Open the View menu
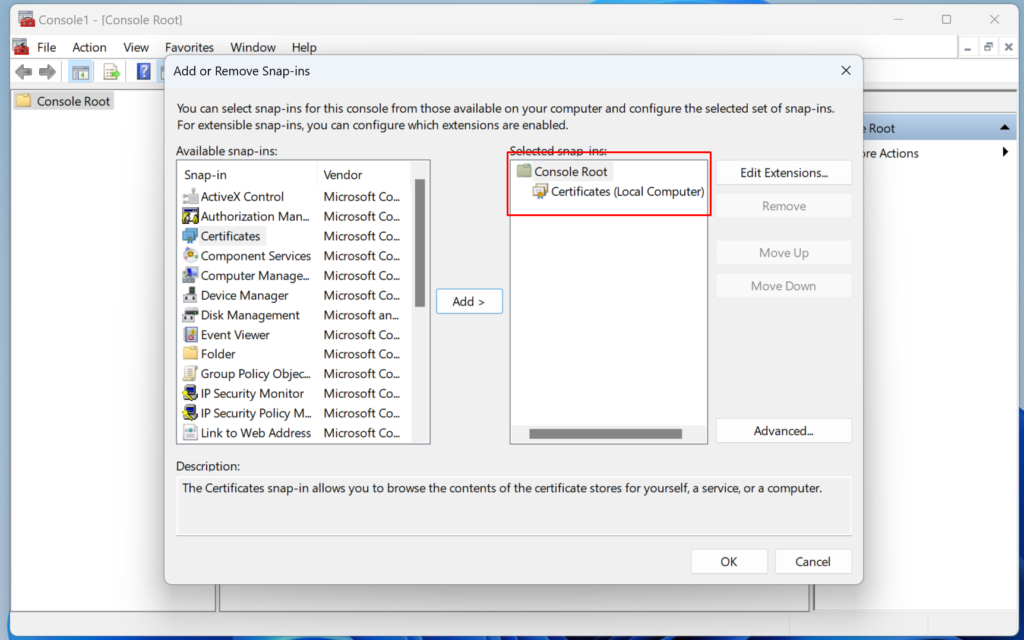 pyautogui.click(x=136, y=47)
